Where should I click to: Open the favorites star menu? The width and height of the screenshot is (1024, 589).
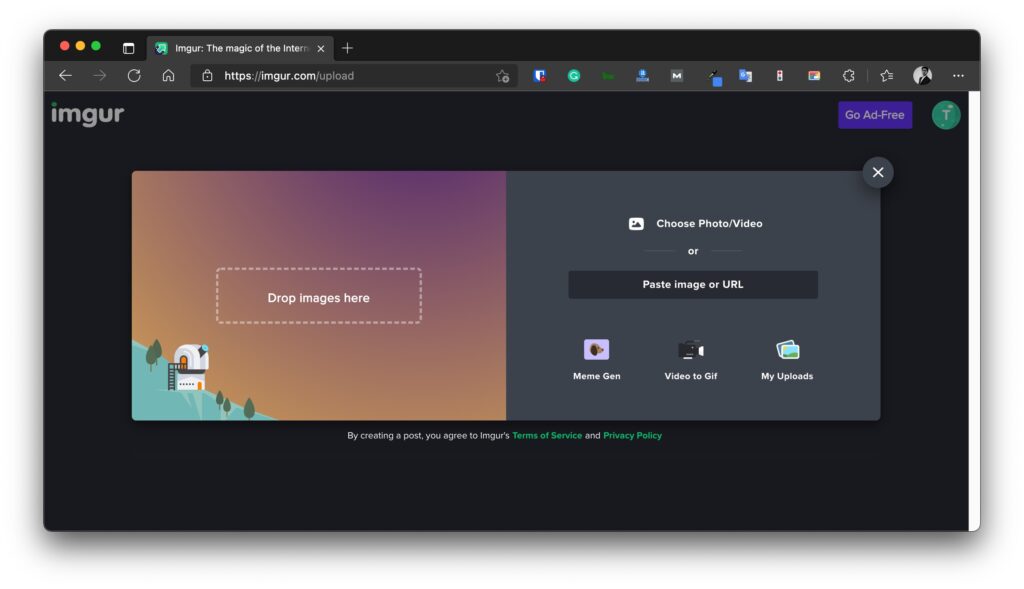coord(885,75)
